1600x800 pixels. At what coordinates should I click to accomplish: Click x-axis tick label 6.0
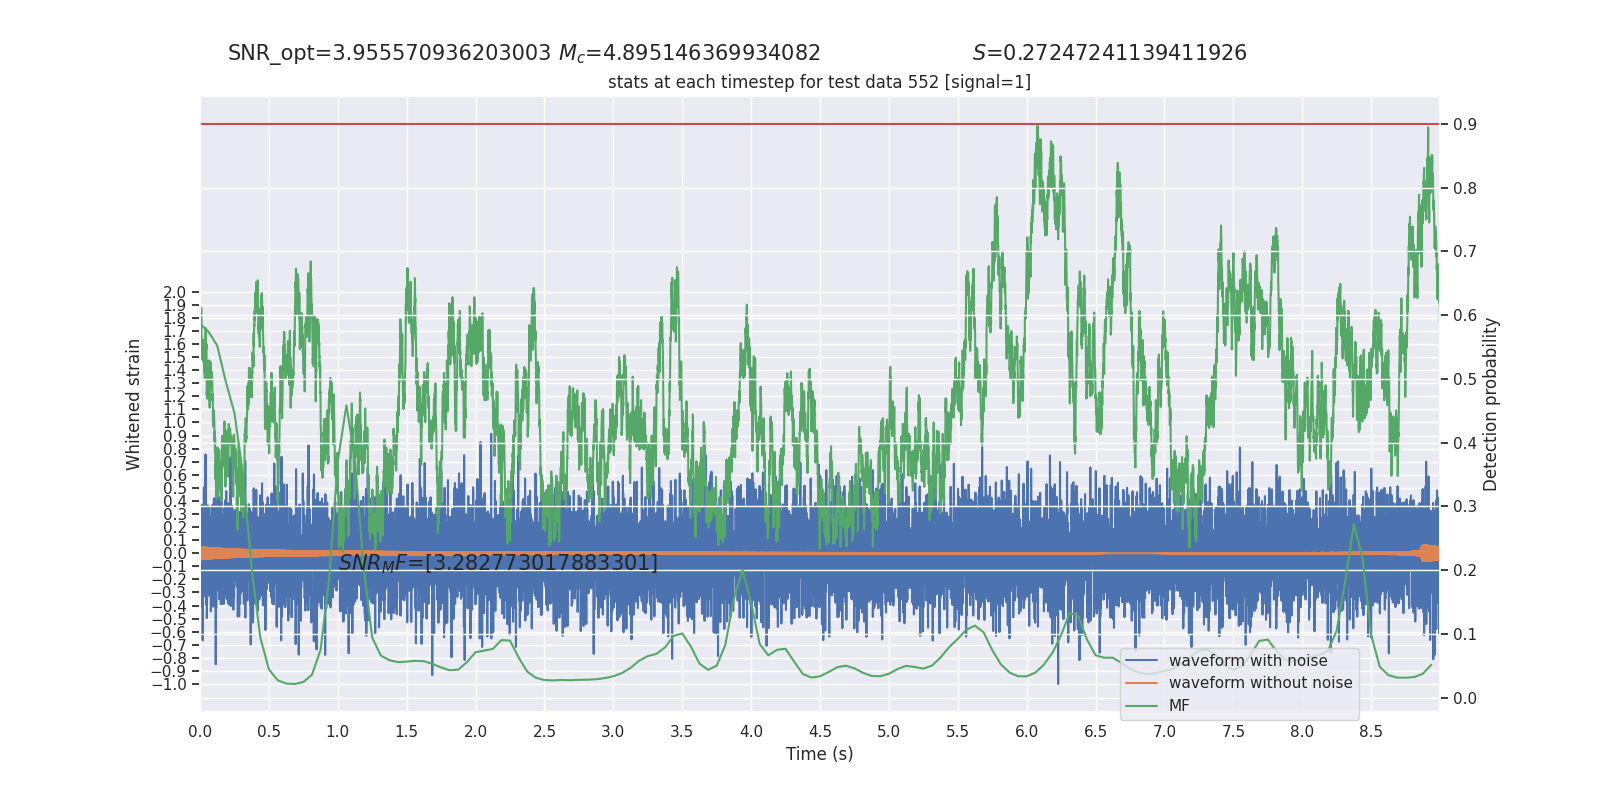tap(1026, 731)
